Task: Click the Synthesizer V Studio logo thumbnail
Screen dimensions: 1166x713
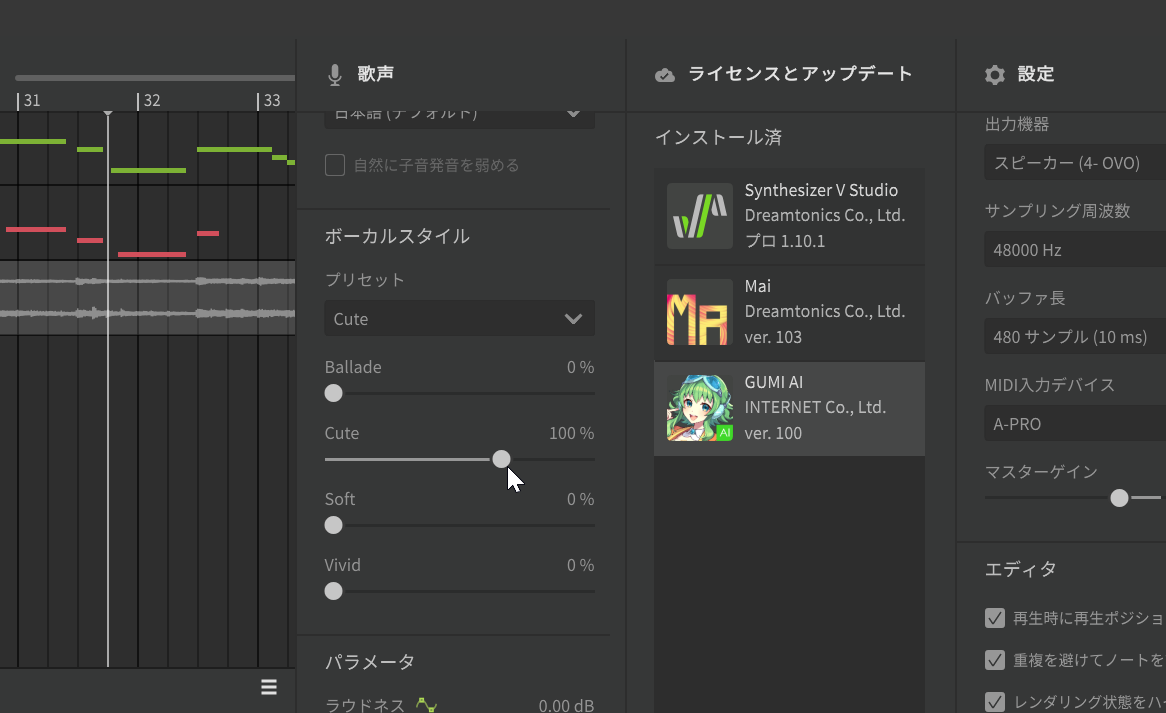Action: pyautogui.click(x=700, y=216)
